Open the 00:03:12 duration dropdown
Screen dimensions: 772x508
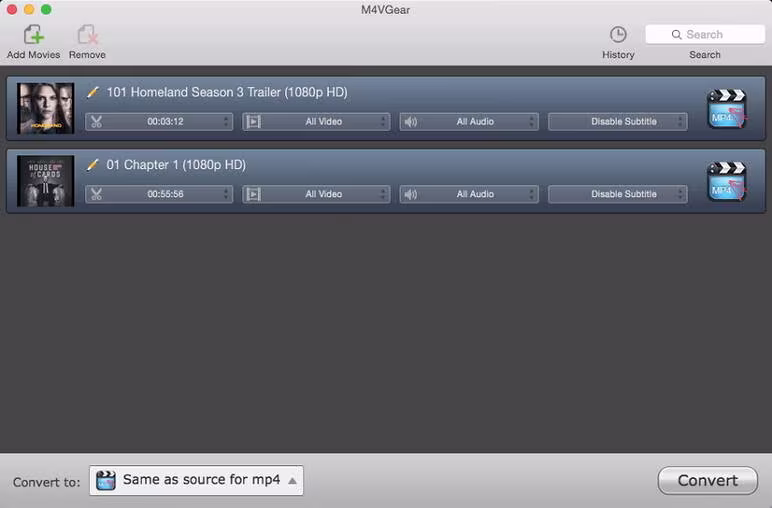point(159,122)
